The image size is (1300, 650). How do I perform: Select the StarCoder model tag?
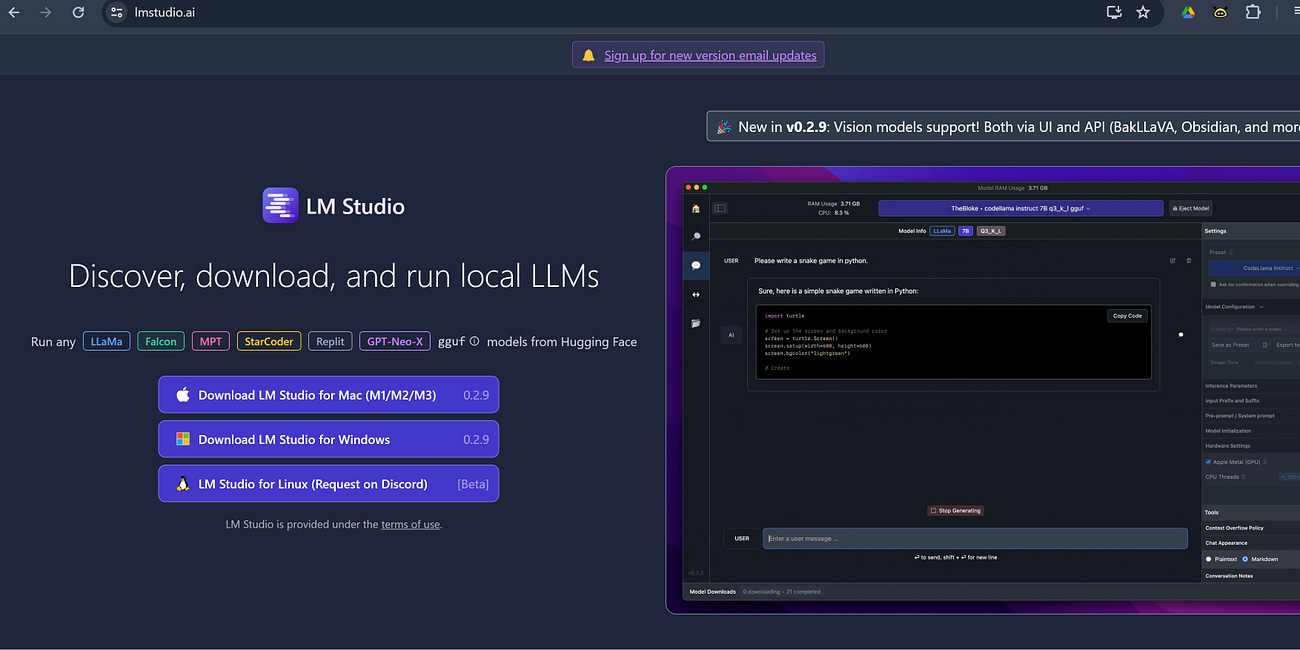pos(269,341)
